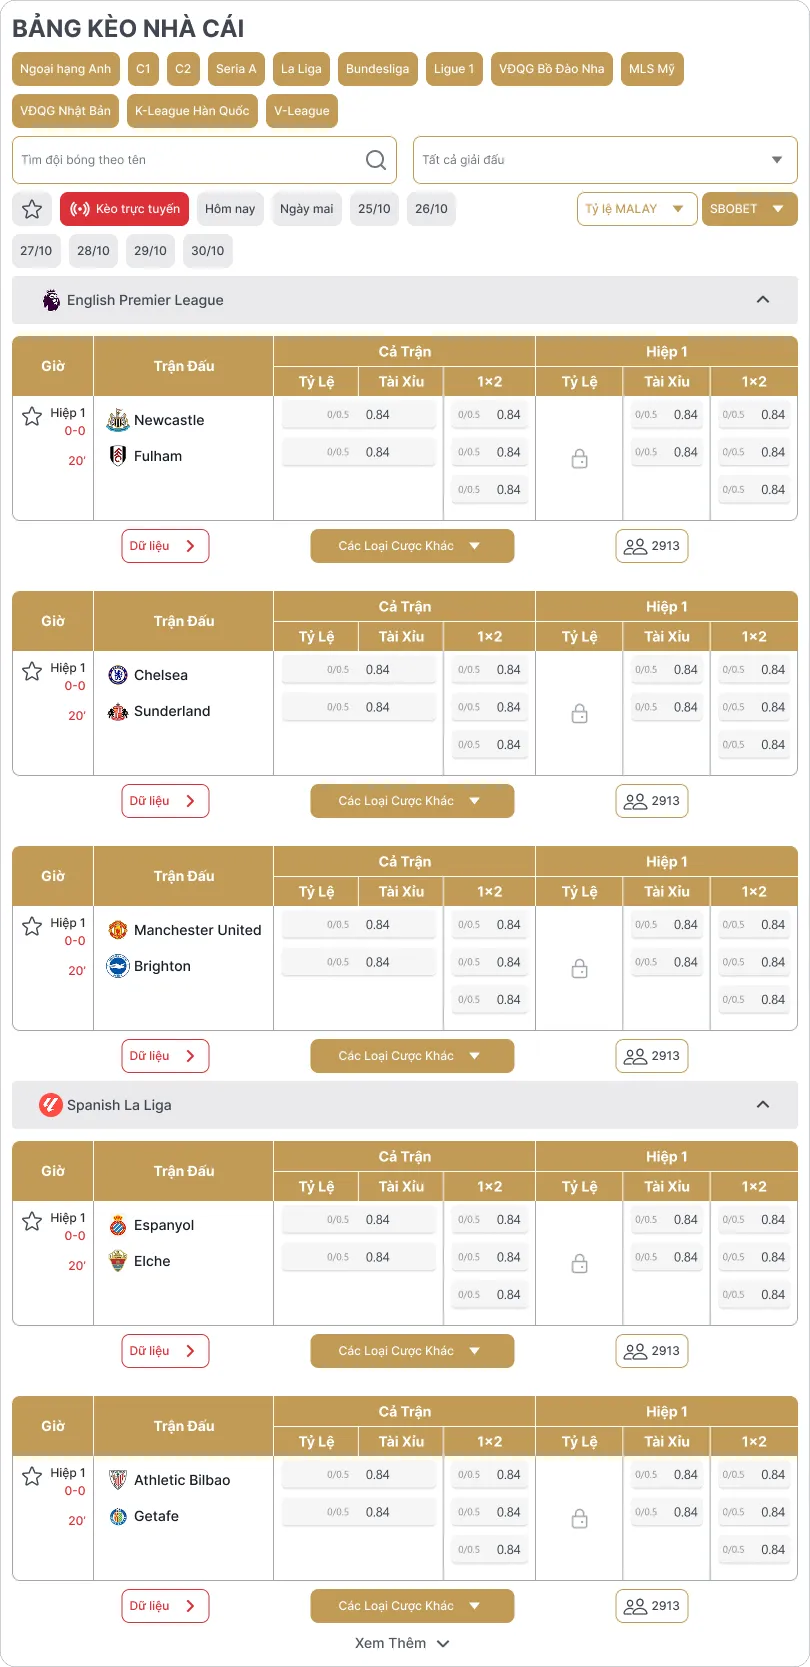Click the Espanyol club logo
Screen dimensions: 810x1667
118,1225
